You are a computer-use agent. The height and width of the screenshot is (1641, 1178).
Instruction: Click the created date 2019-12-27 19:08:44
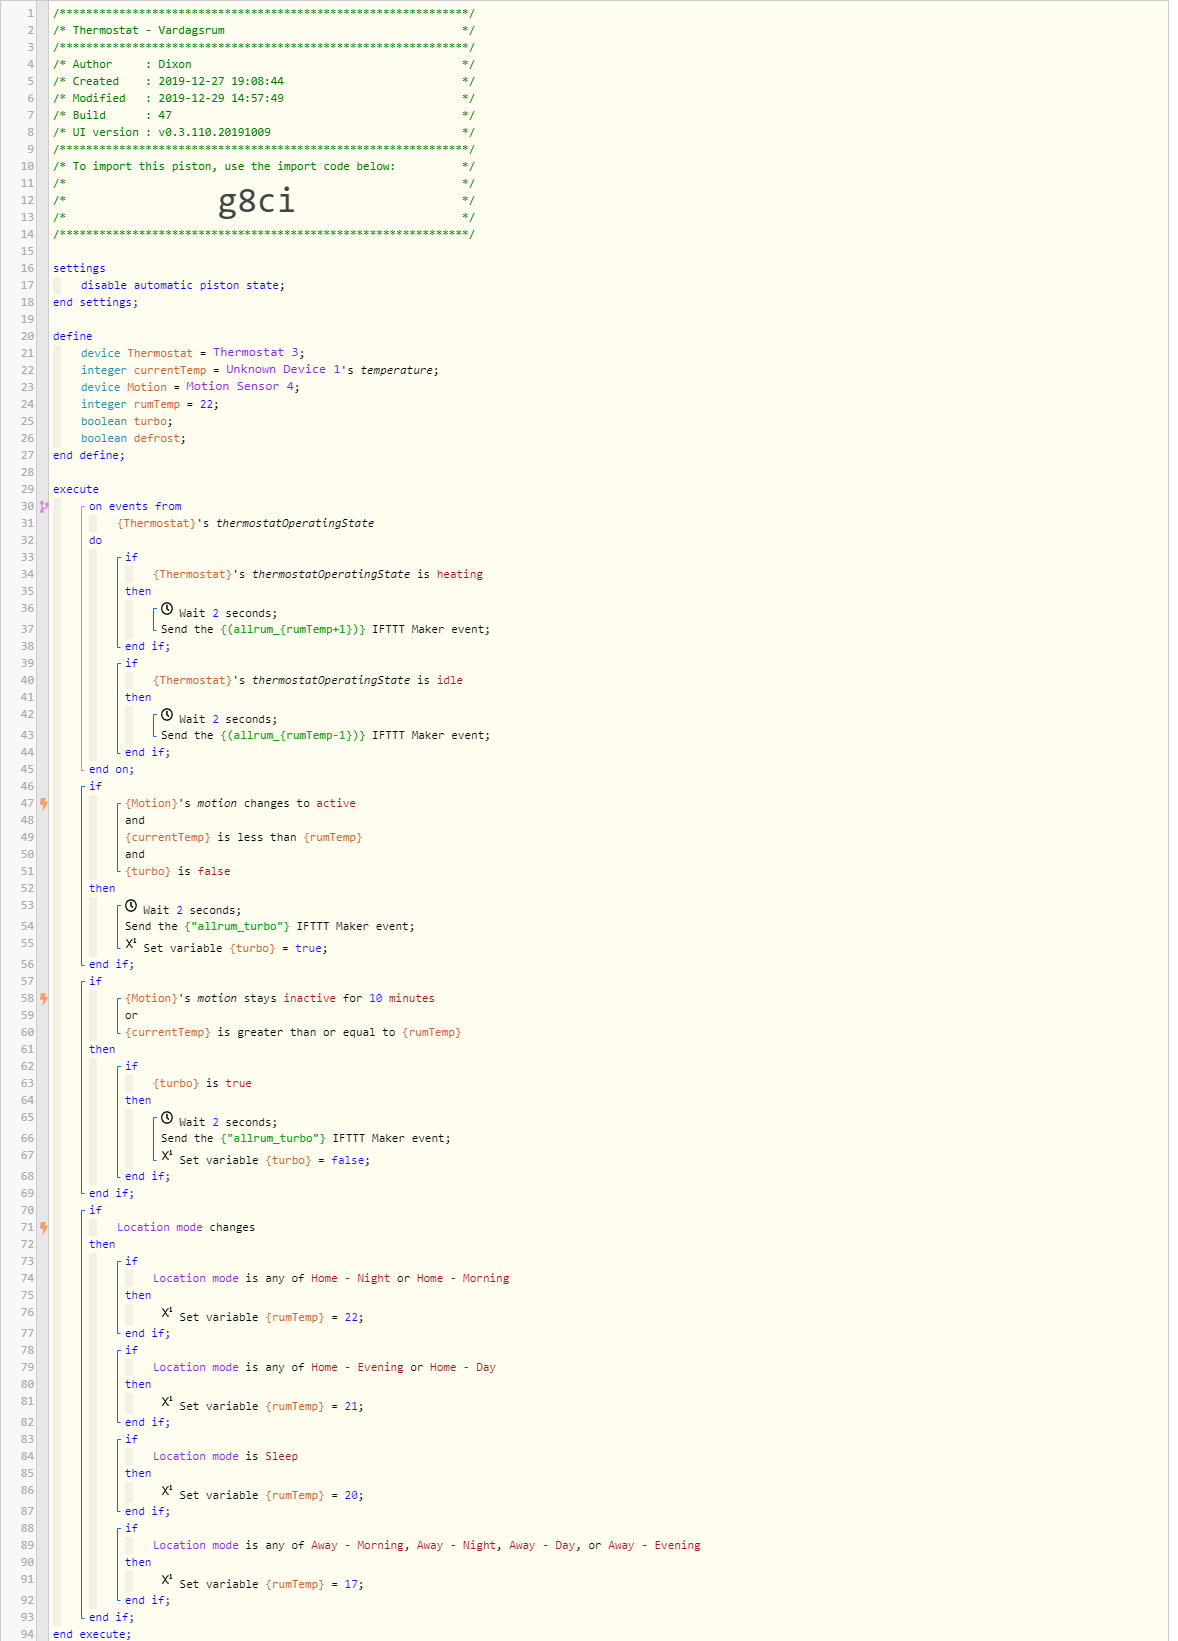(x=221, y=81)
